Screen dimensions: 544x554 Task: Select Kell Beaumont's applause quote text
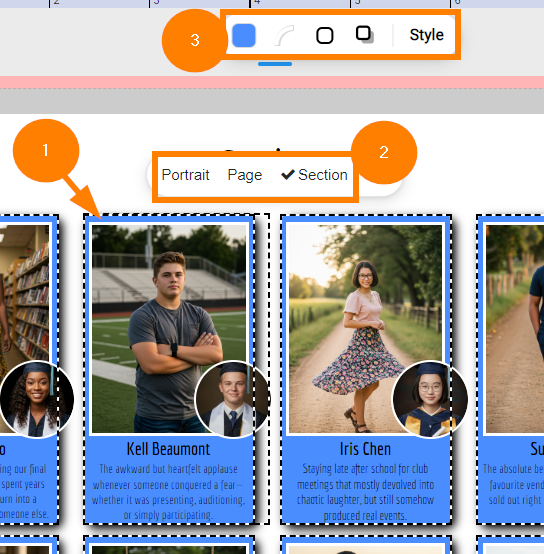[168, 491]
